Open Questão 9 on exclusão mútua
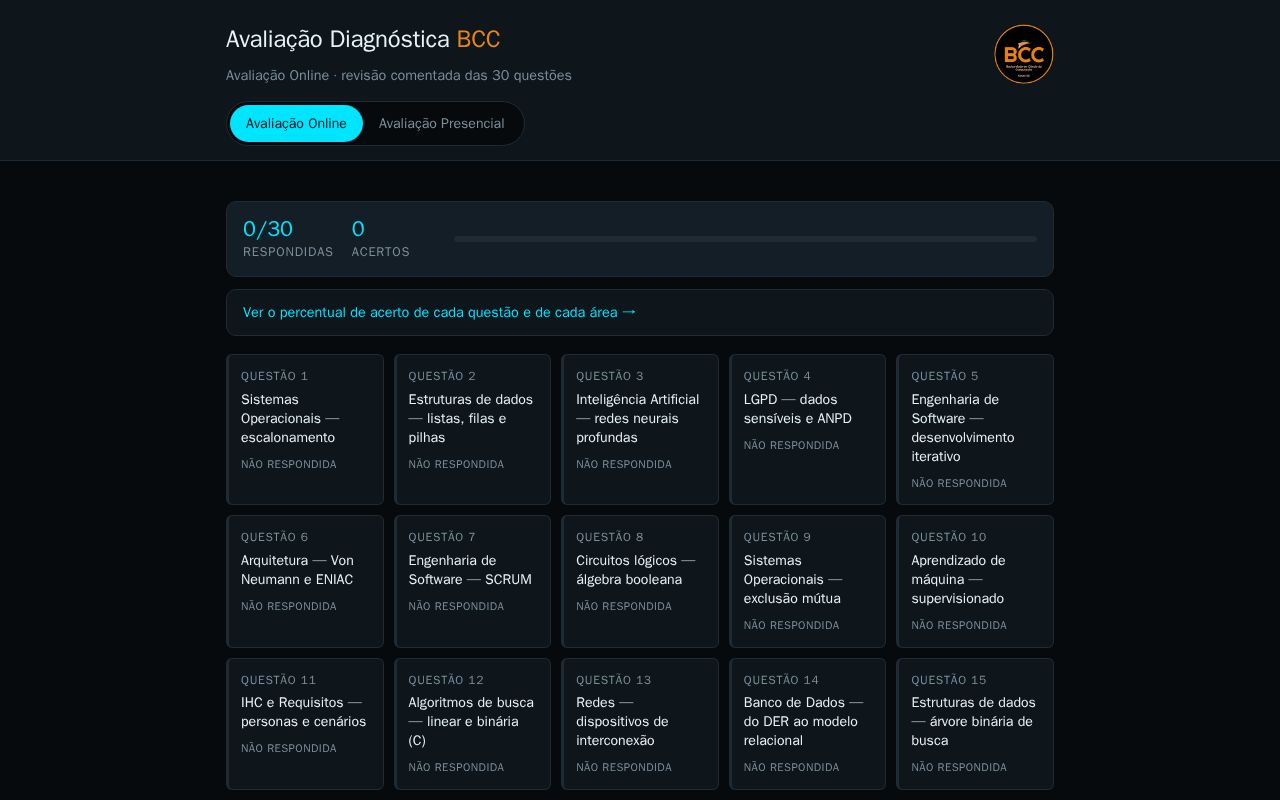This screenshot has height=800, width=1280. [808, 581]
